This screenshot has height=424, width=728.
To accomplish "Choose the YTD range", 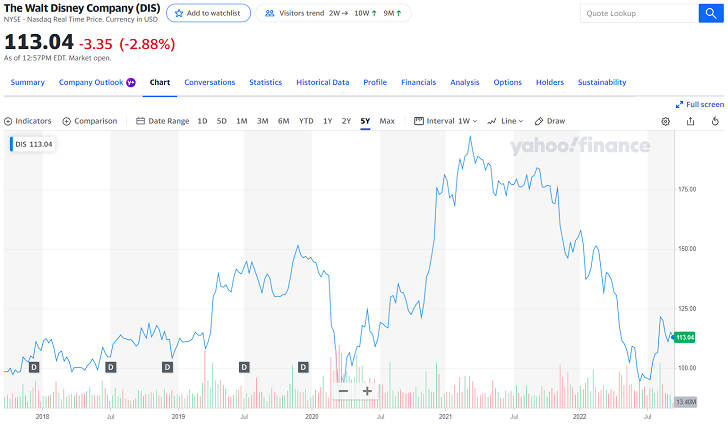I will click(x=306, y=121).
